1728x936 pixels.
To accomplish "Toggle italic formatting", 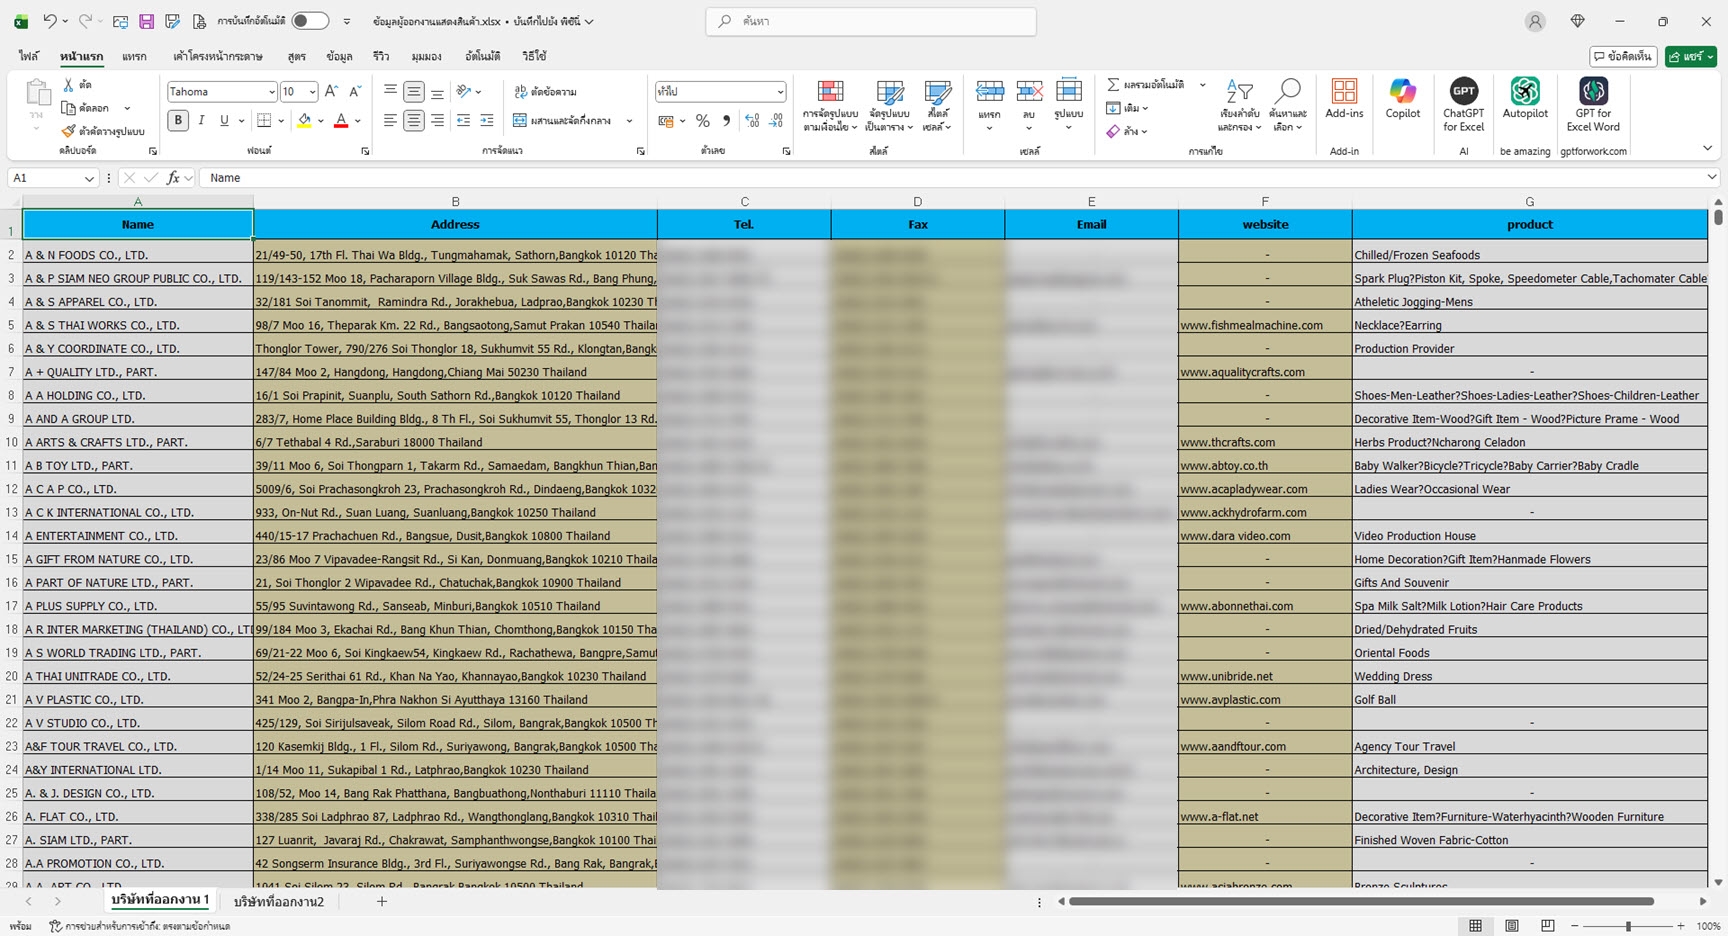I will pyautogui.click(x=201, y=121).
